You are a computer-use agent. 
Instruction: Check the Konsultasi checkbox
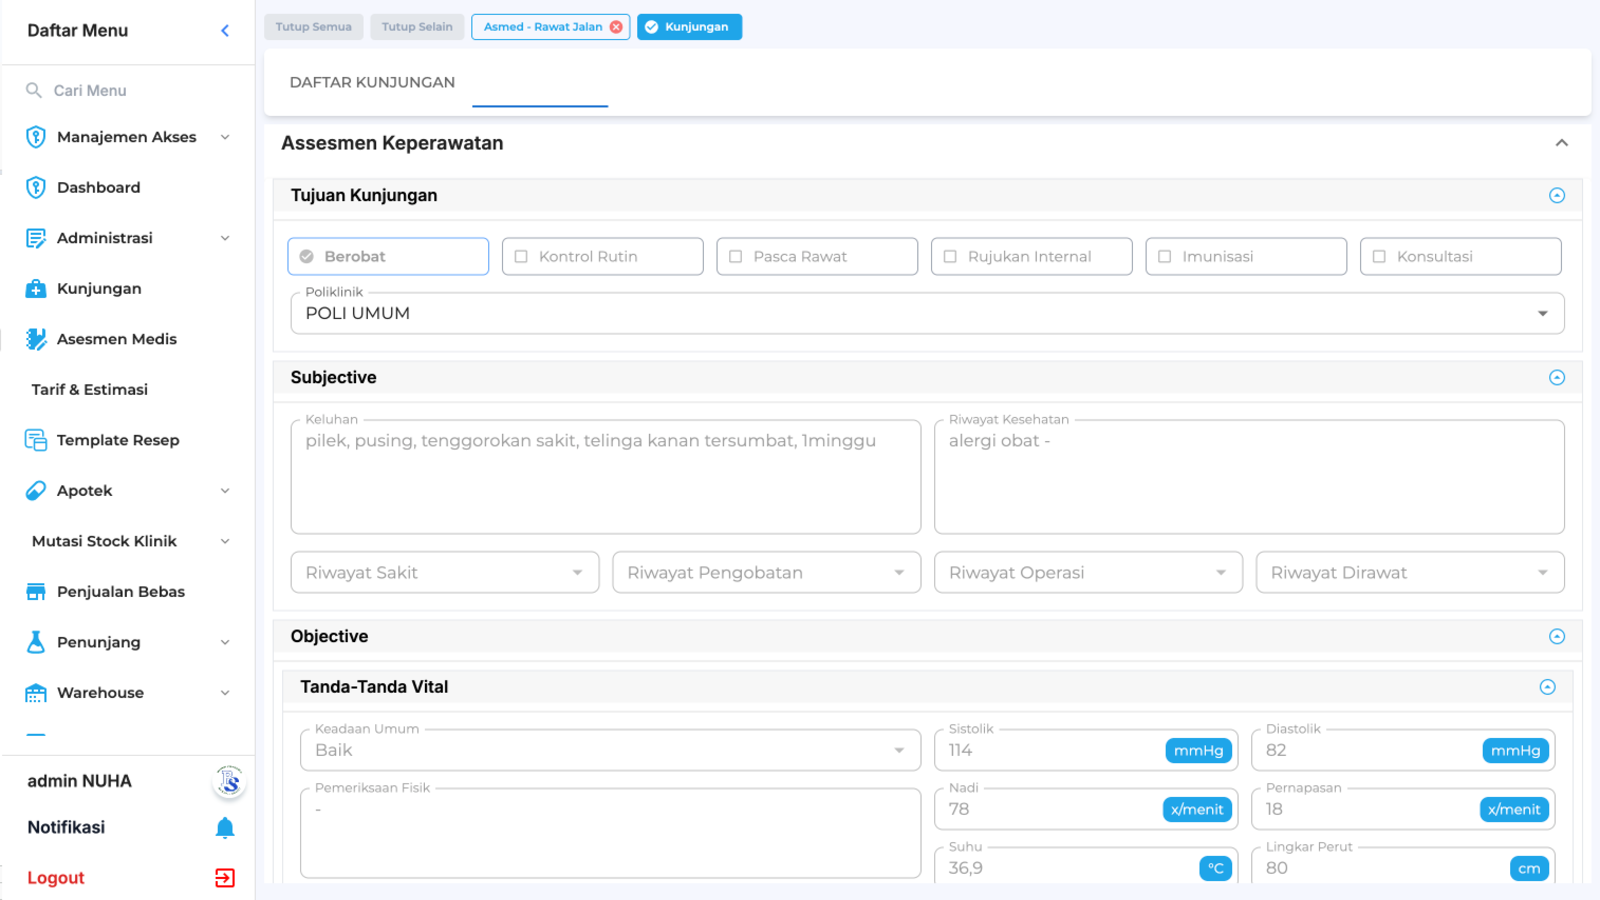(1379, 257)
